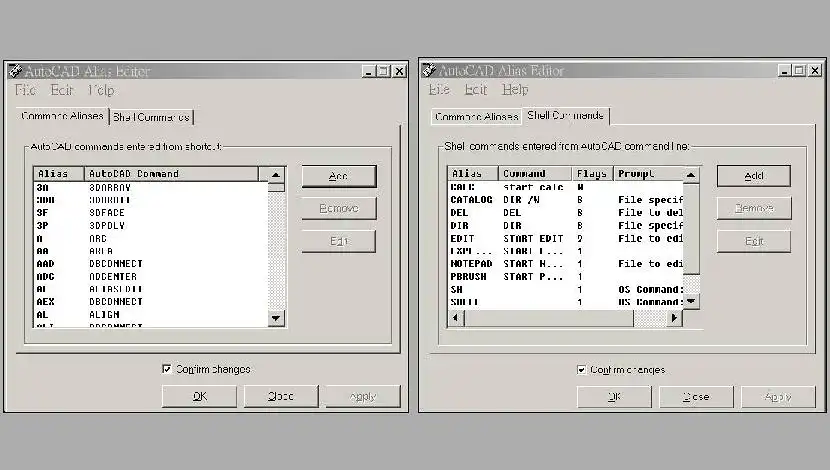The height and width of the screenshot is (470, 830).
Task: Select 3P 3DPOLY alias row
Action: [151, 225]
